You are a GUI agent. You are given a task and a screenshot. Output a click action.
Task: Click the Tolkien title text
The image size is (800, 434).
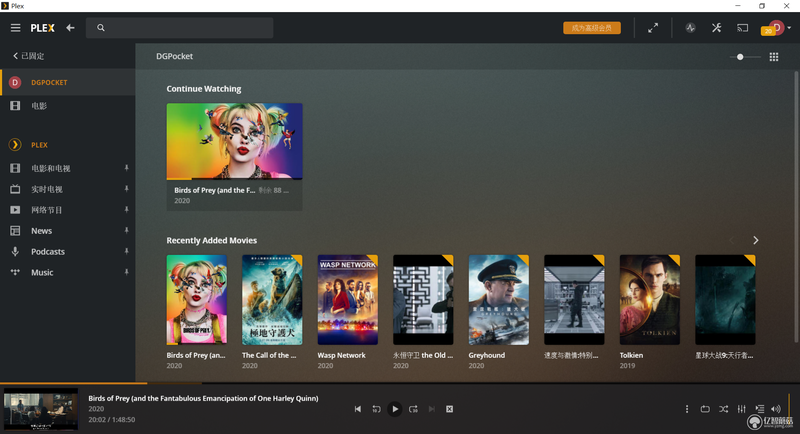pyautogui.click(x=631, y=355)
